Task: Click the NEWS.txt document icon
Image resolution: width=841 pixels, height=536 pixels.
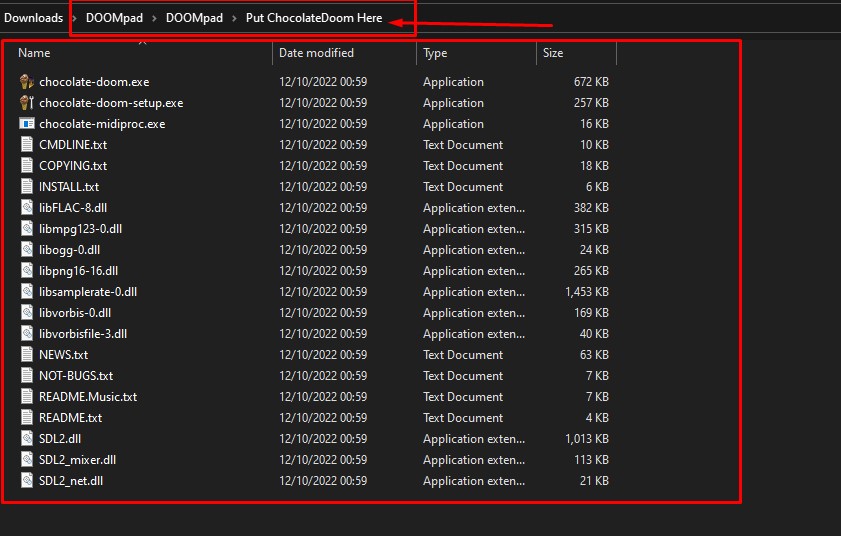Action: 26,355
